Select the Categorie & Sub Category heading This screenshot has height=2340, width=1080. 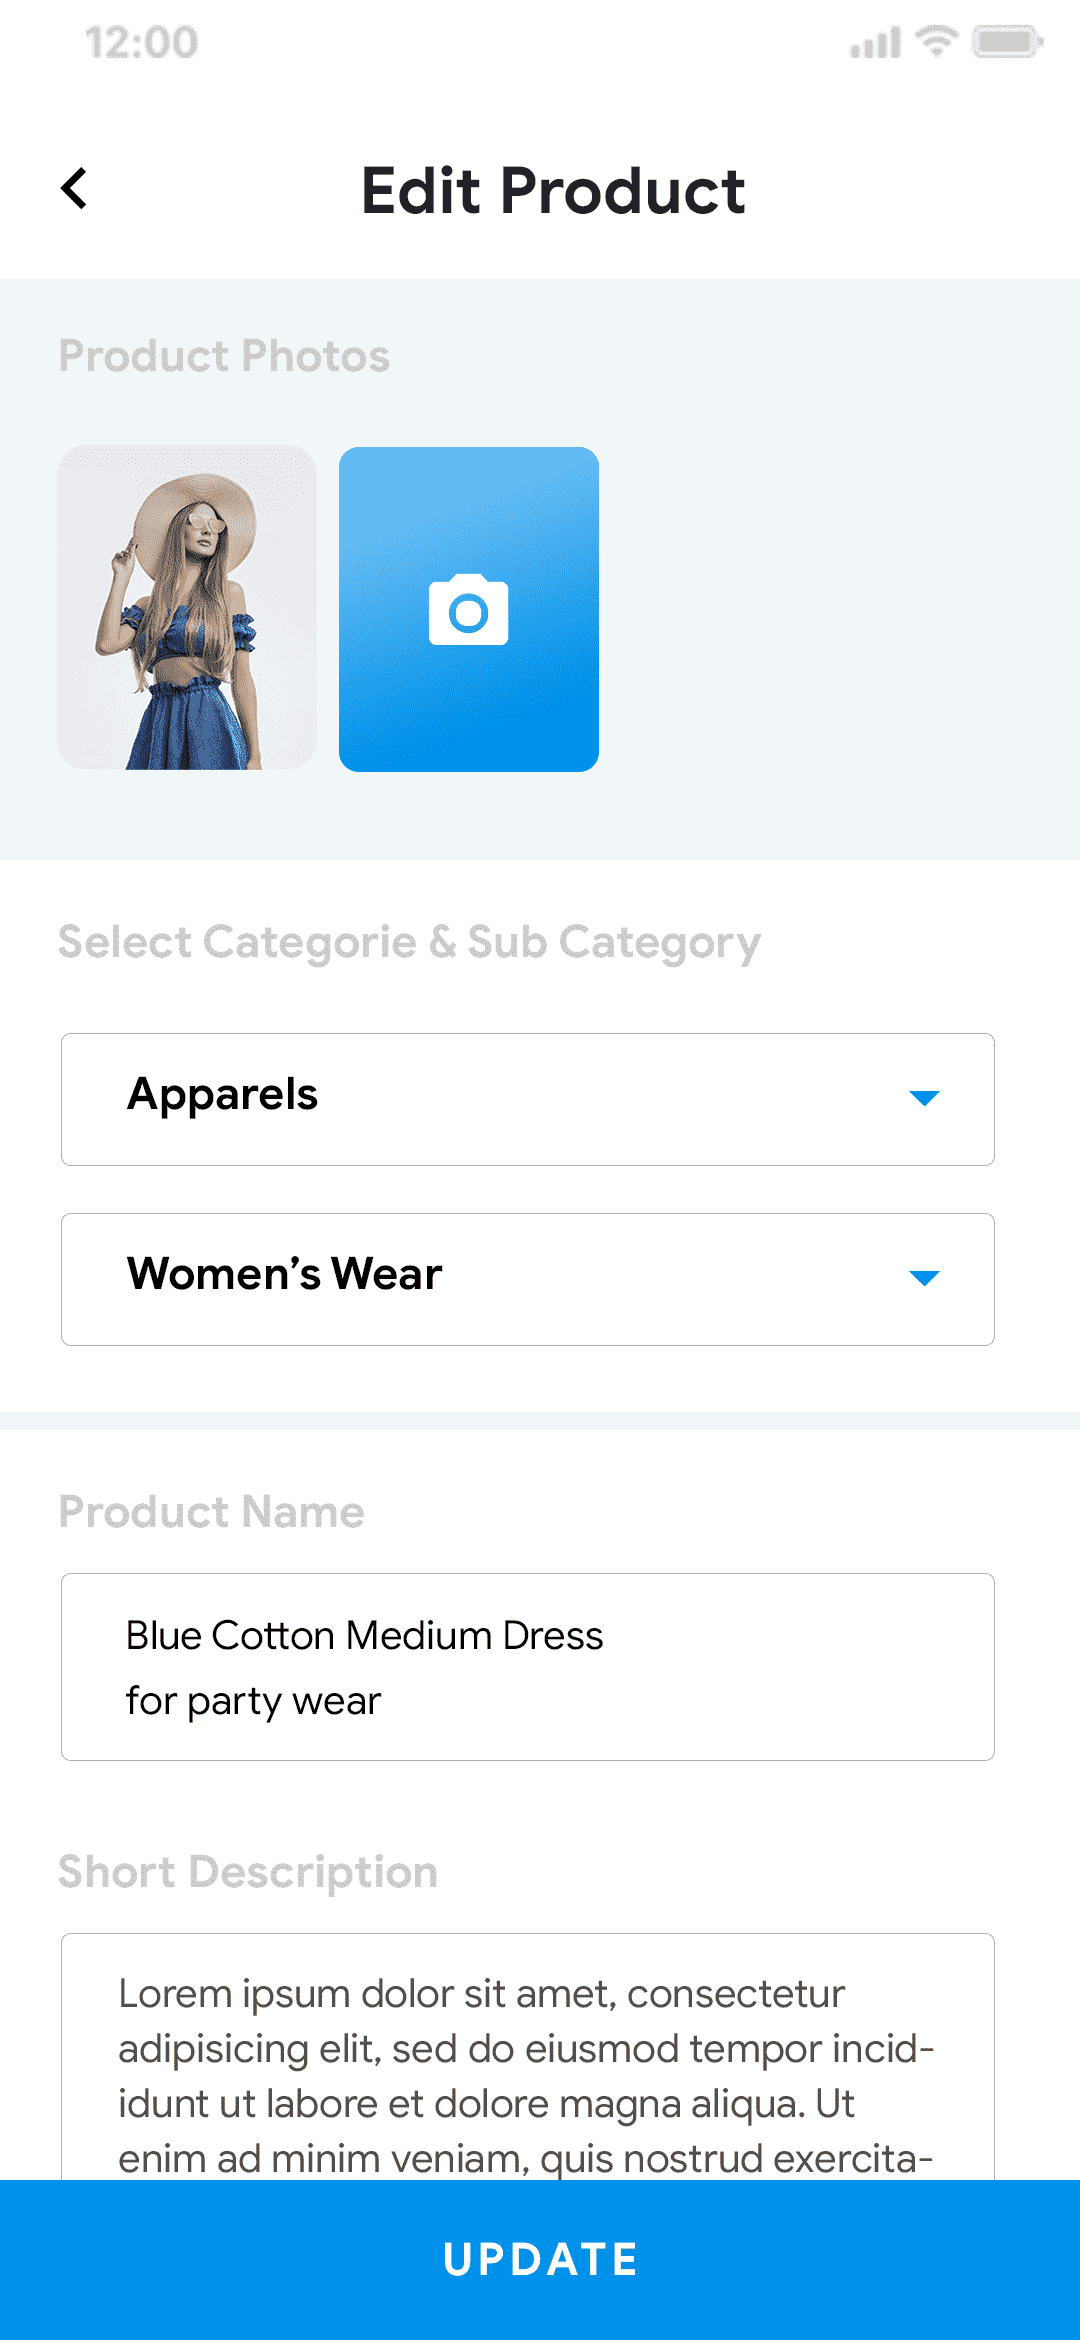(x=410, y=942)
